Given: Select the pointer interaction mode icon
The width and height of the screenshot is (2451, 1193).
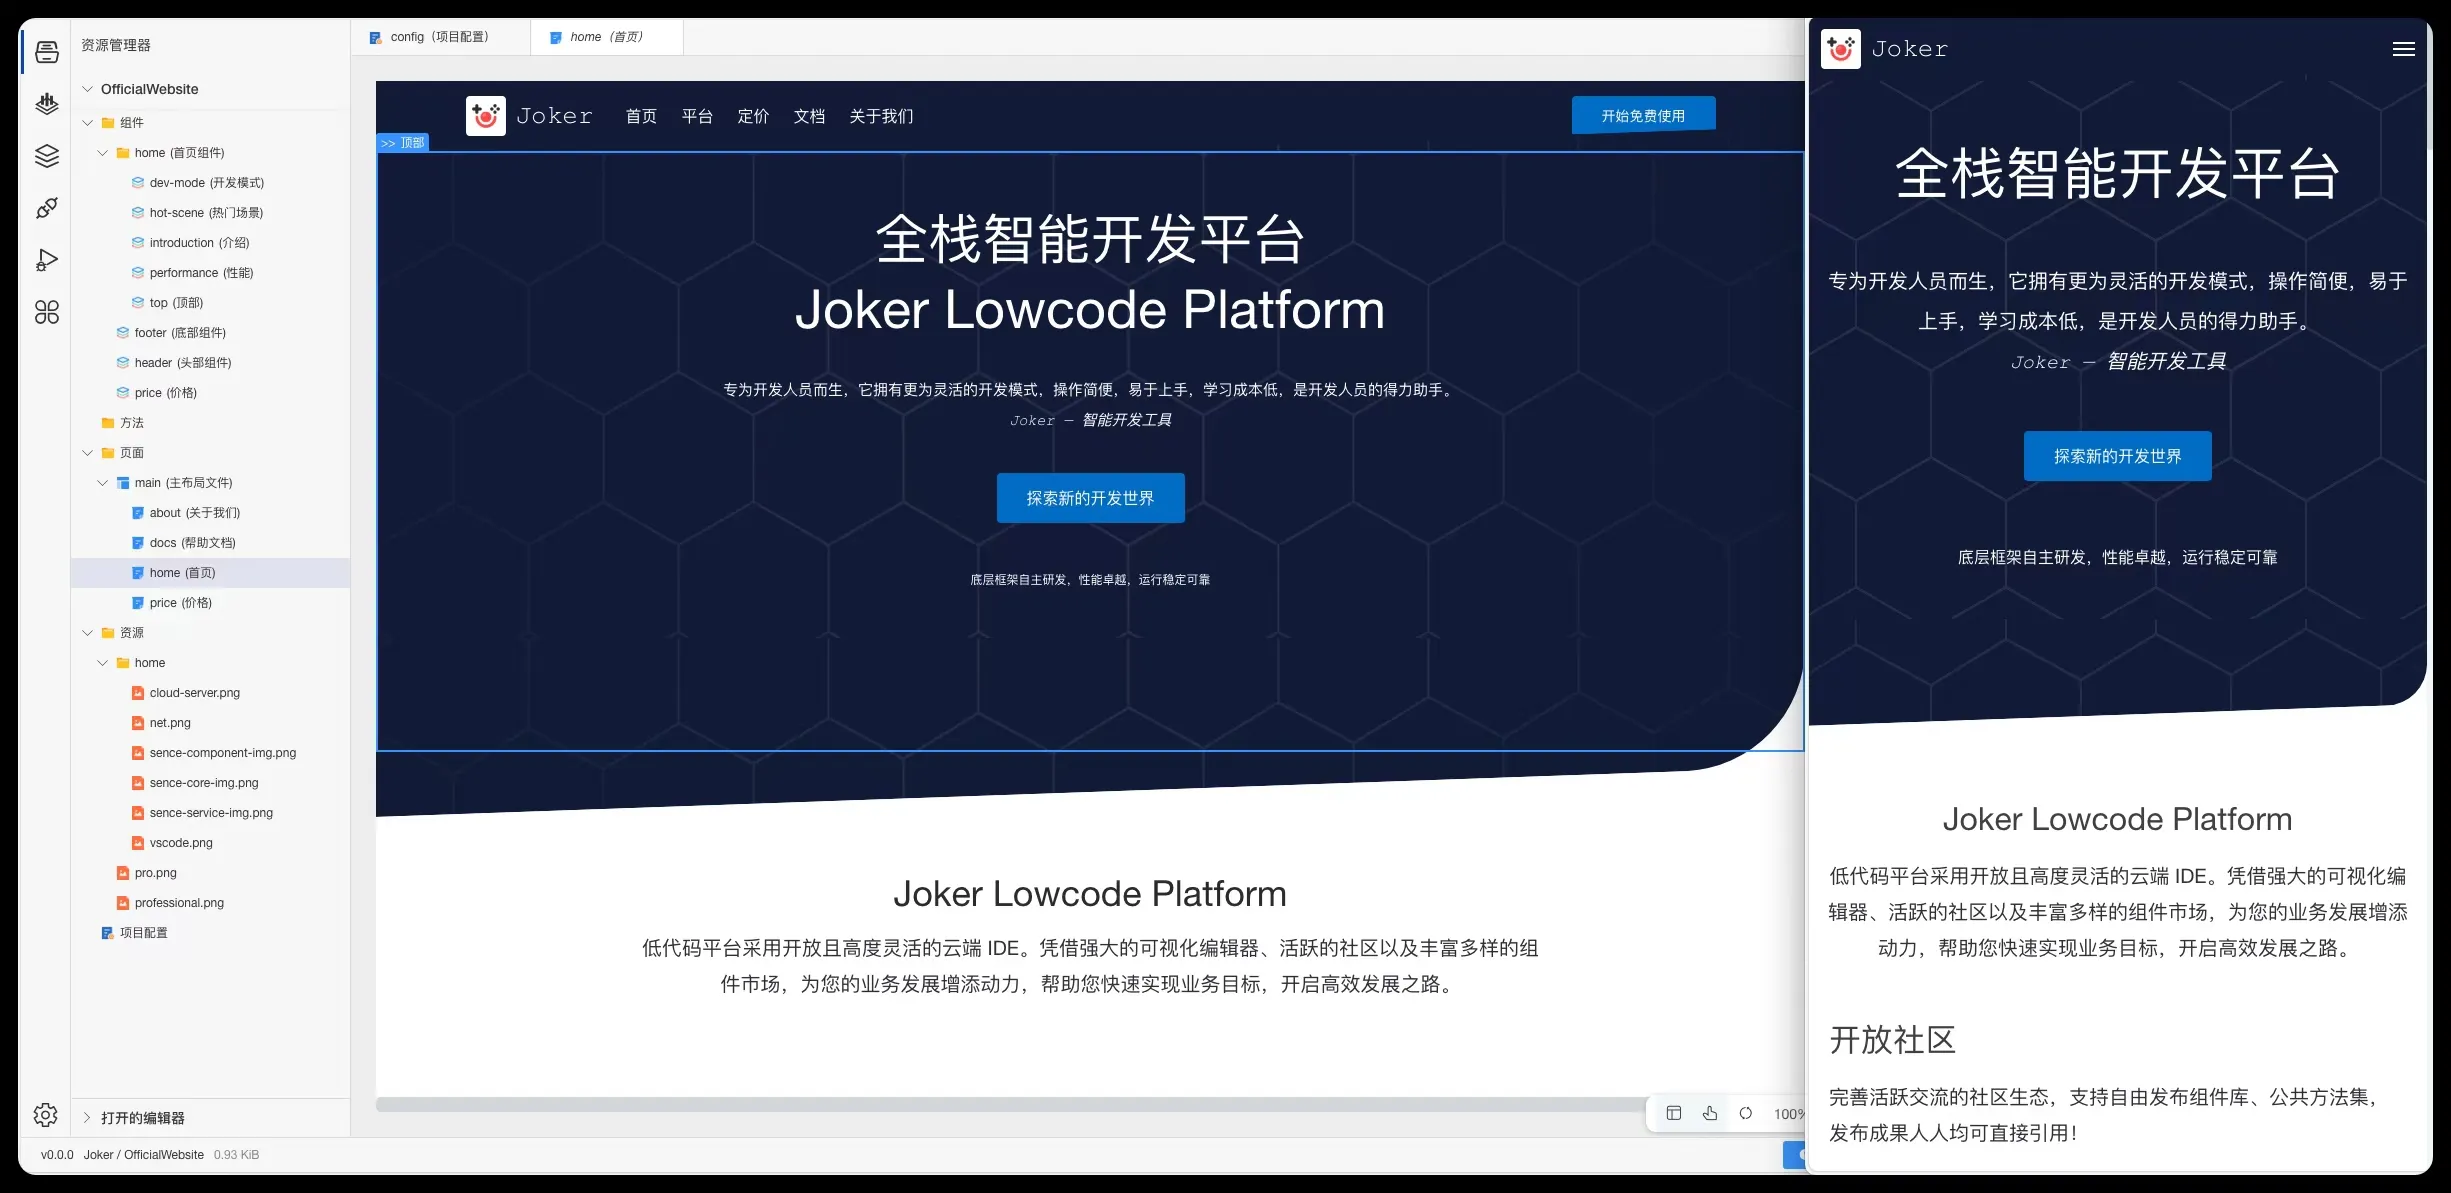Looking at the screenshot, I should coord(1711,1113).
